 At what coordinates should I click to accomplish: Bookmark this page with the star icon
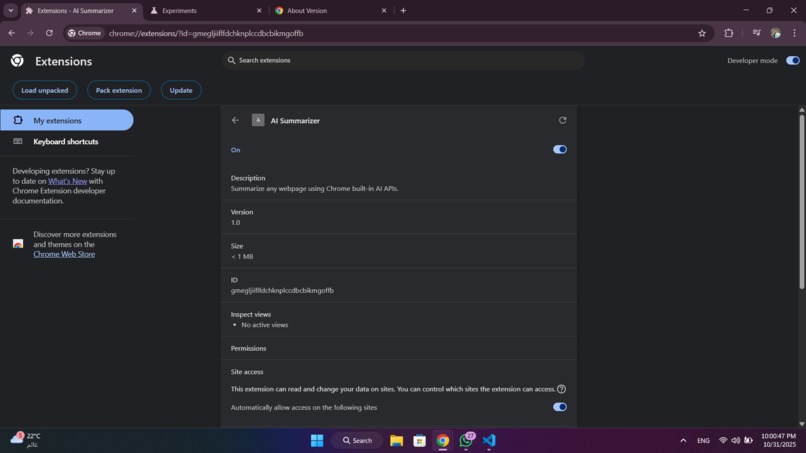pyautogui.click(x=702, y=33)
